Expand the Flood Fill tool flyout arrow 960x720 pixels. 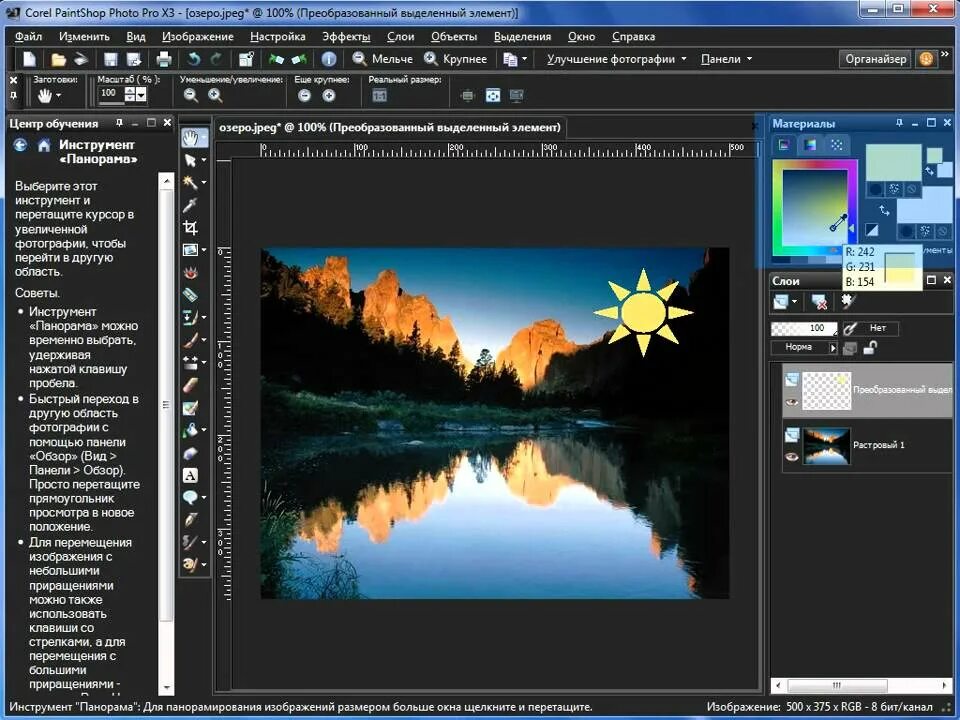pos(204,430)
